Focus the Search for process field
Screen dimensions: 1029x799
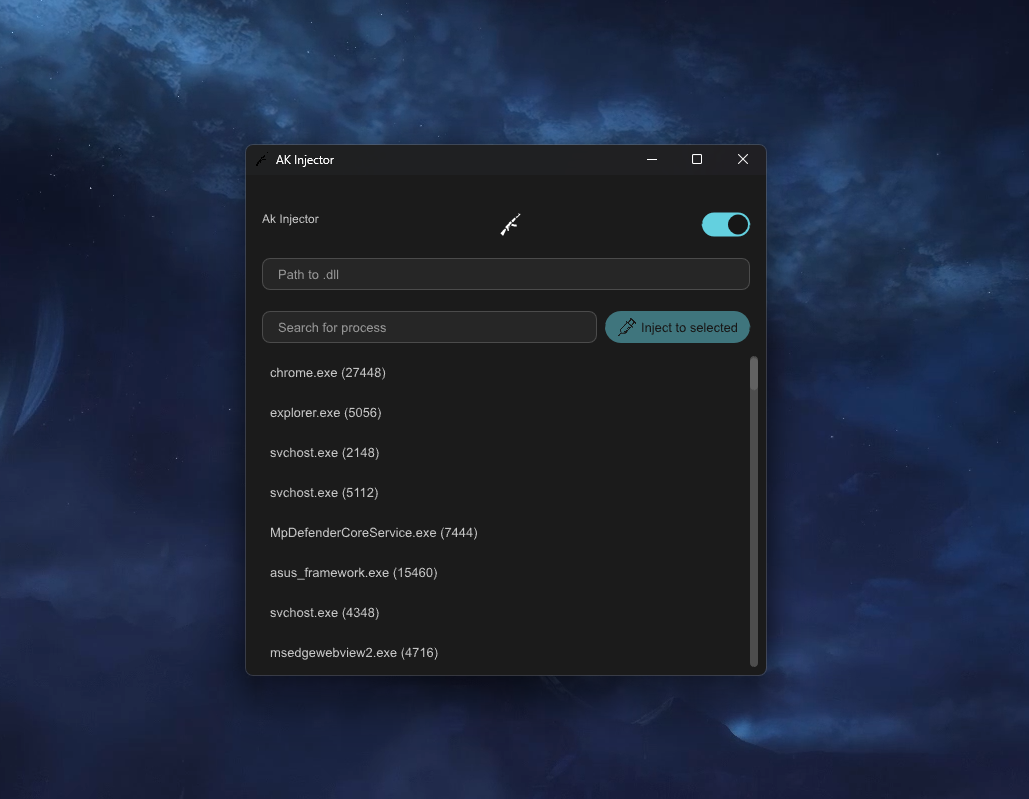coord(428,327)
